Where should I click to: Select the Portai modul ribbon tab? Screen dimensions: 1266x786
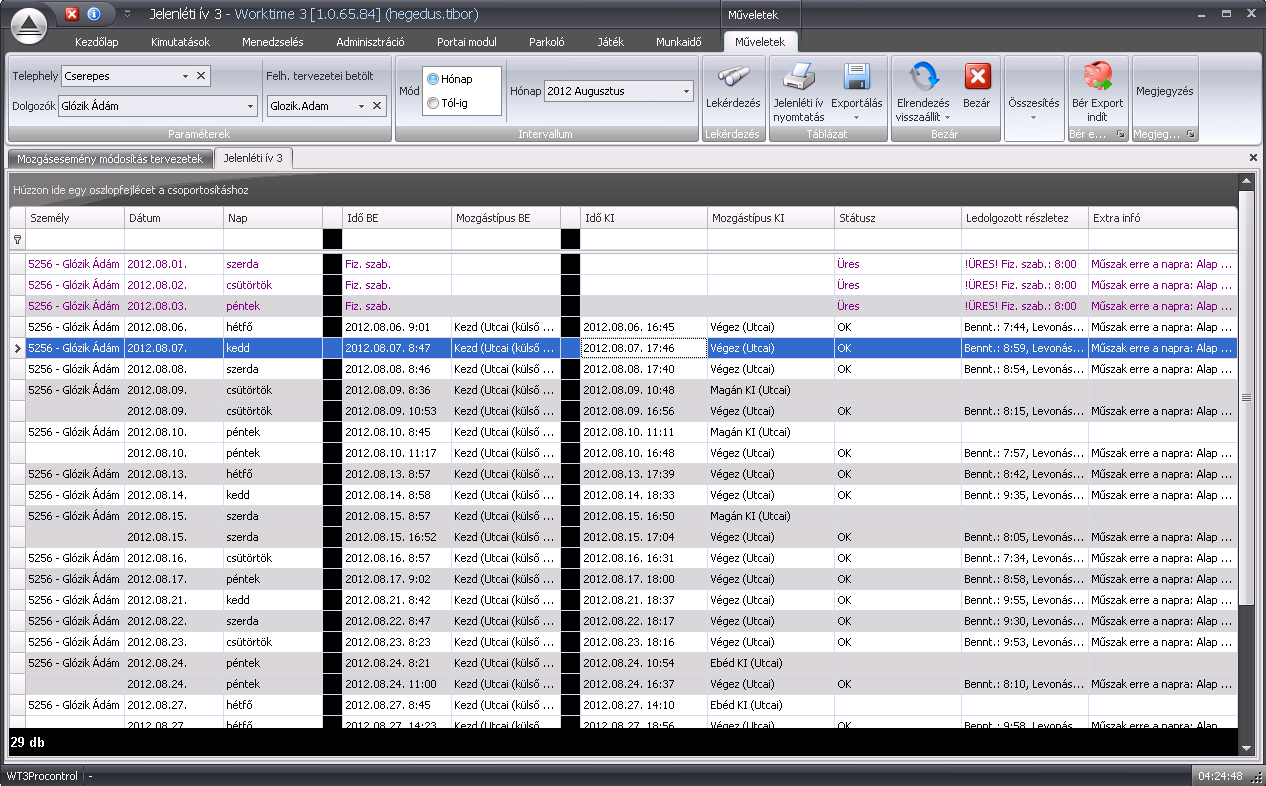(x=466, y=42)
